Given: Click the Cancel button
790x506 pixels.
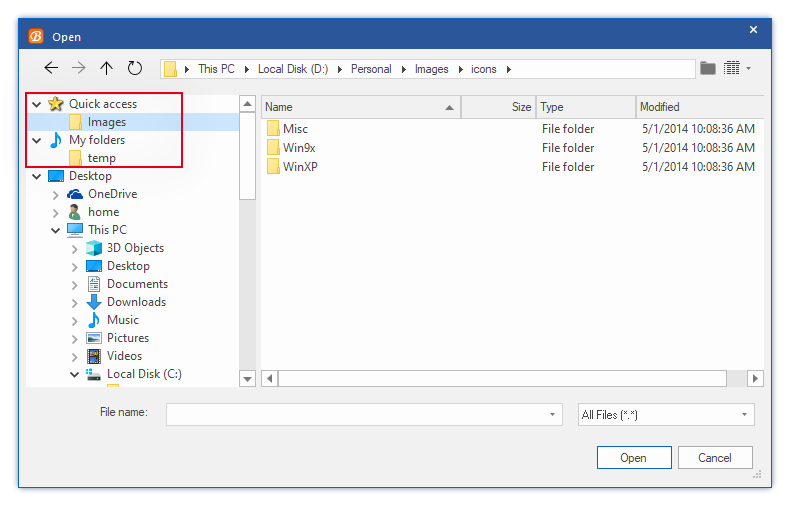Looking at the screenshot, I should 715,458.
